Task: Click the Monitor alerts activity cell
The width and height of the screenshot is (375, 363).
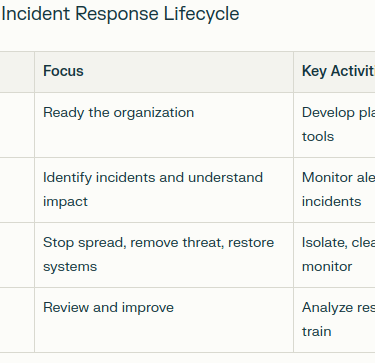Action: pos(334,190)
